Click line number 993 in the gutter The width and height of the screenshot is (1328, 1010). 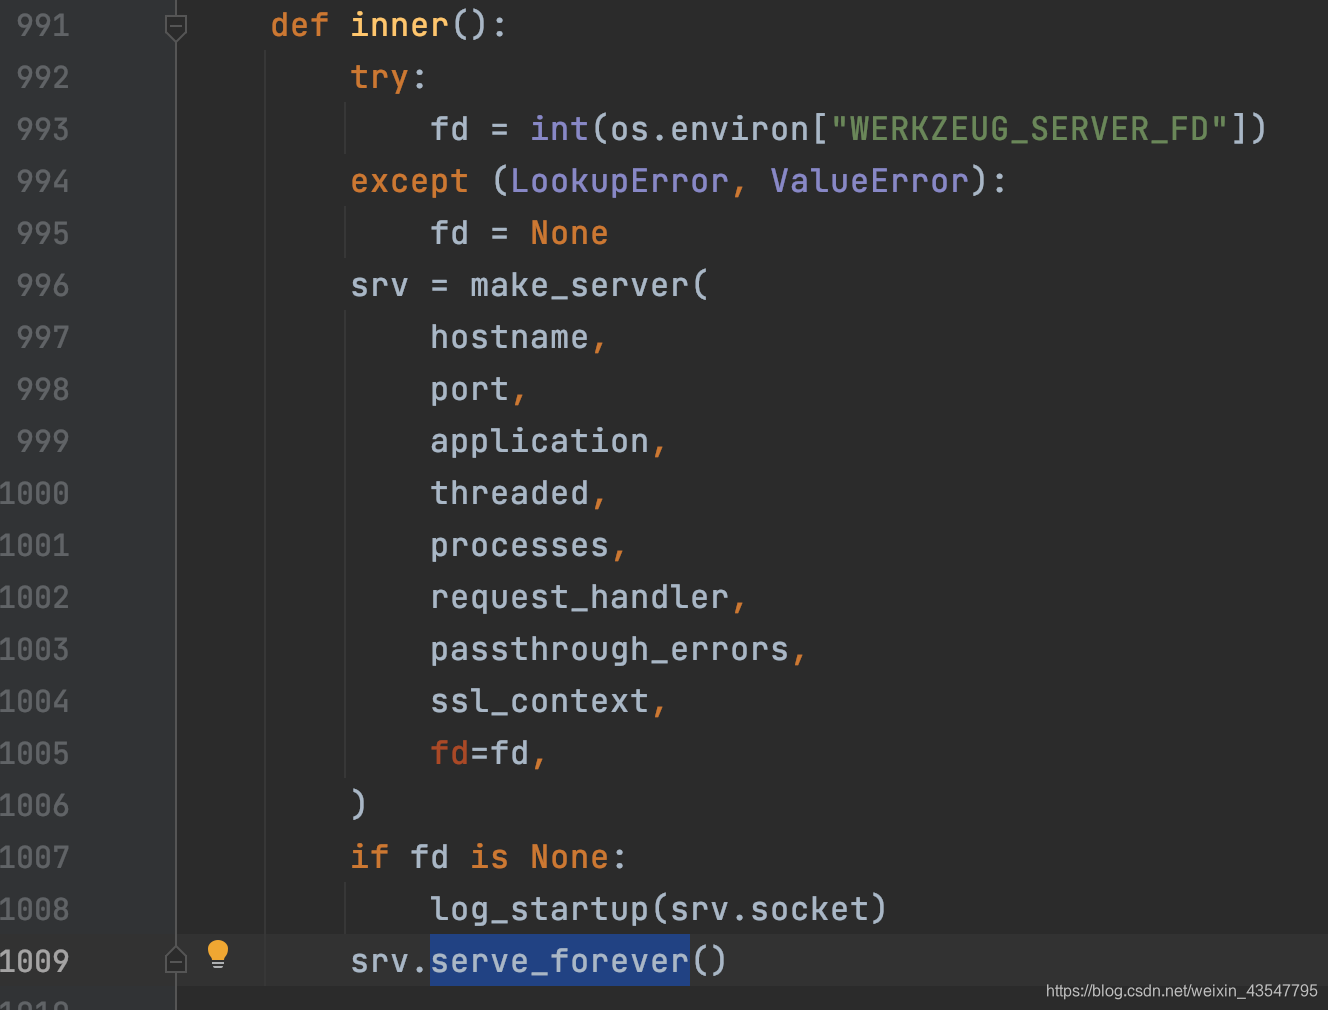[x=43, y=129]
